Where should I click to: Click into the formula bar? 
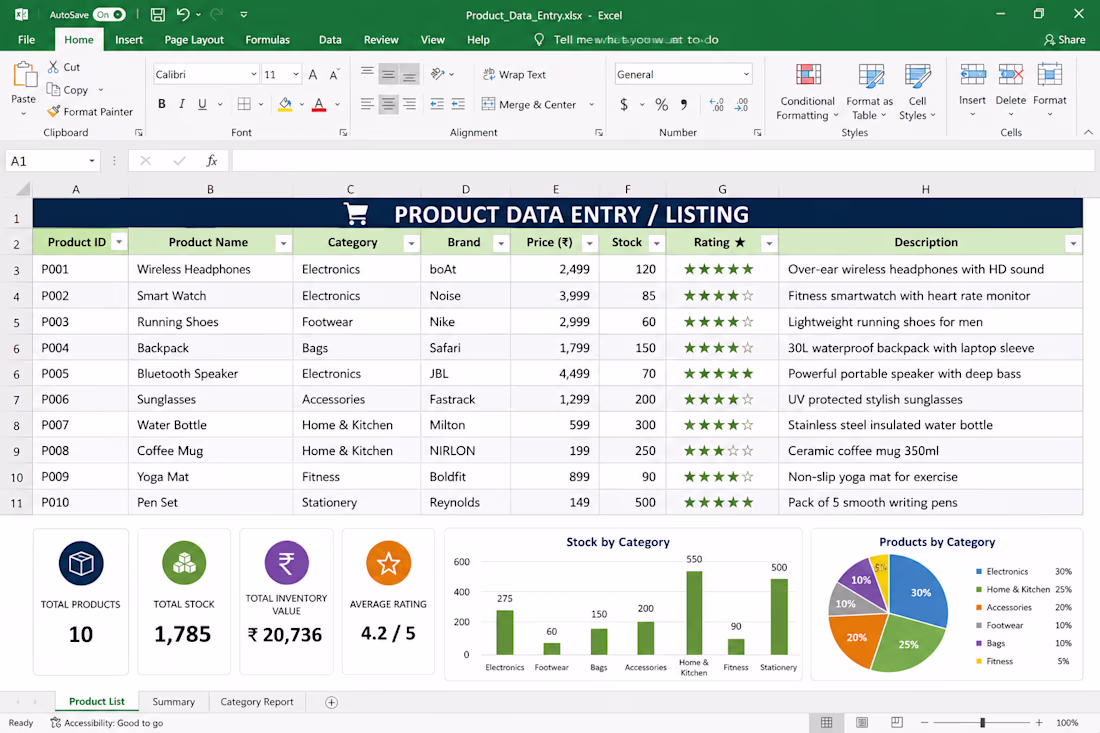point(663,161)
